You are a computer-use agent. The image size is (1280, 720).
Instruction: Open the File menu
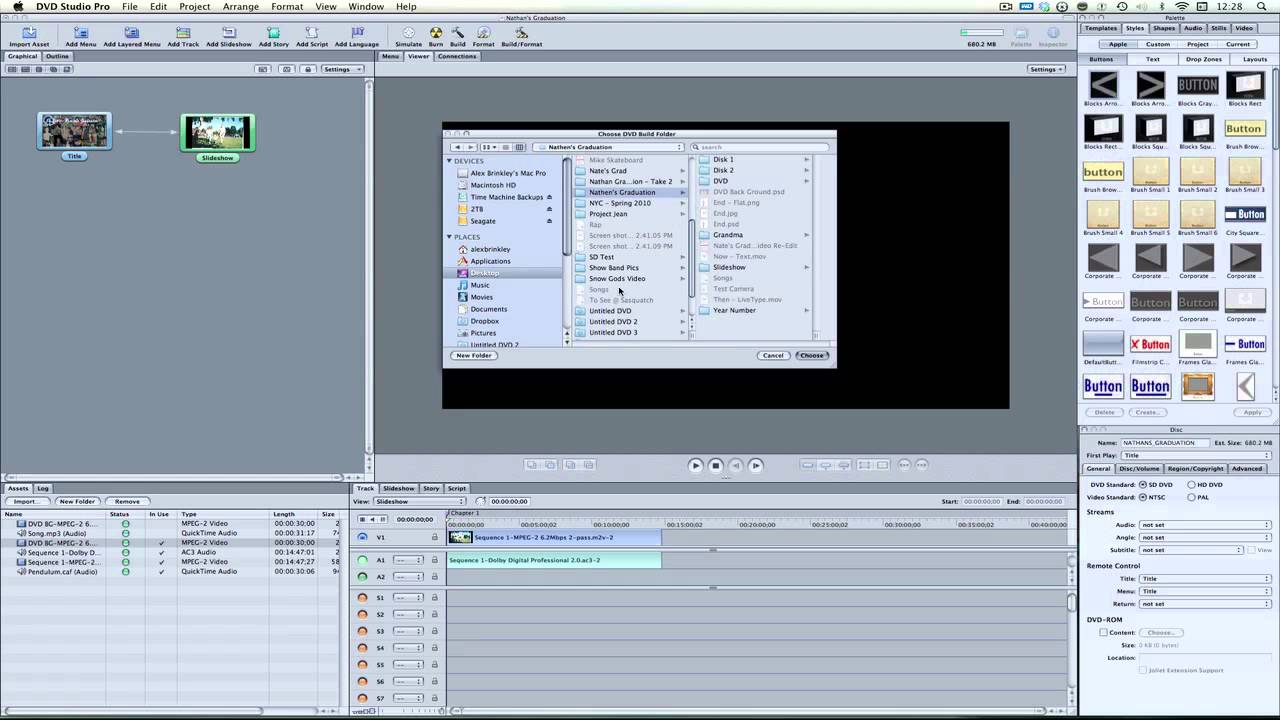pyautogui.click(x=130, y=7)
